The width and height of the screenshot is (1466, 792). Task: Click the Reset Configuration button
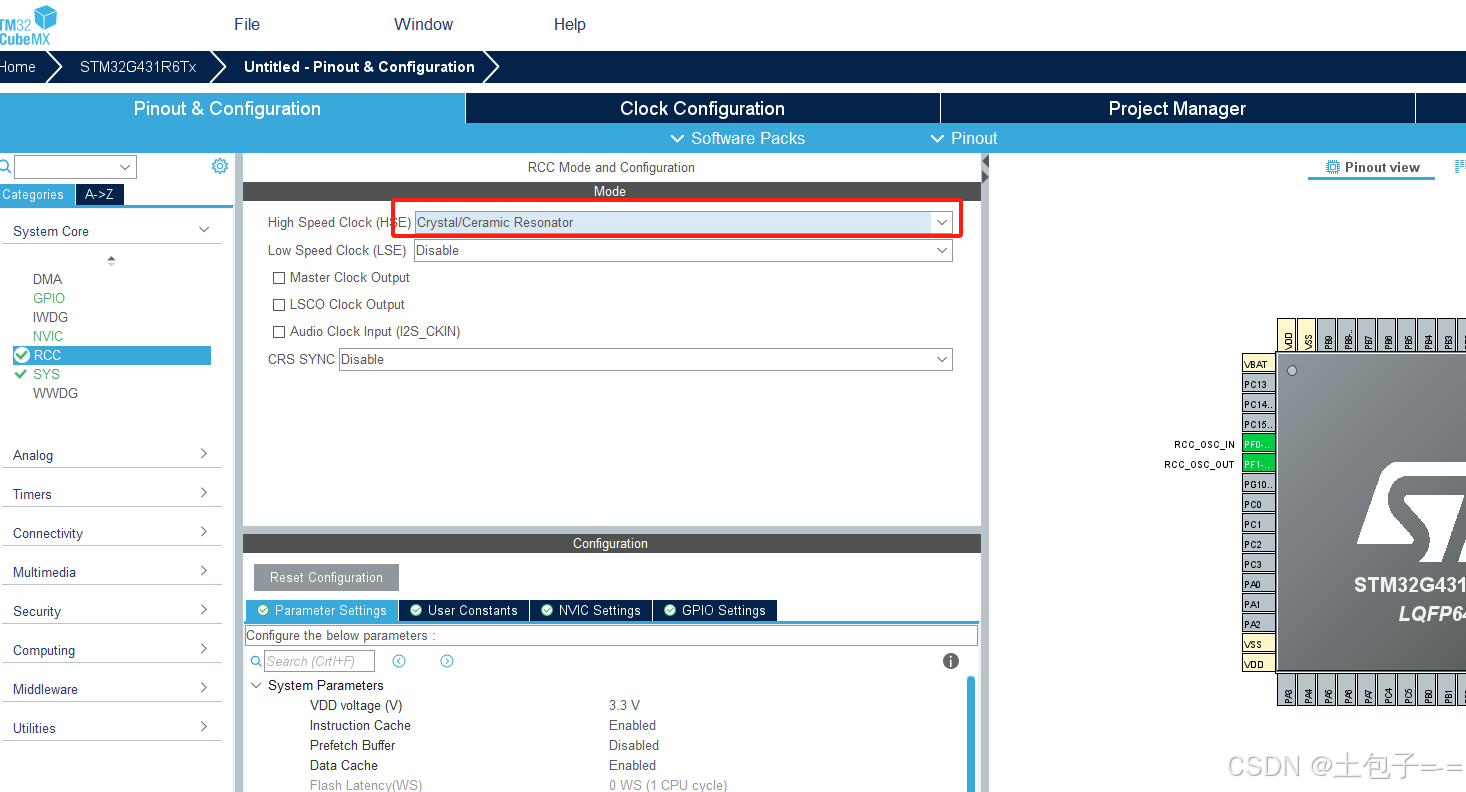326,577
